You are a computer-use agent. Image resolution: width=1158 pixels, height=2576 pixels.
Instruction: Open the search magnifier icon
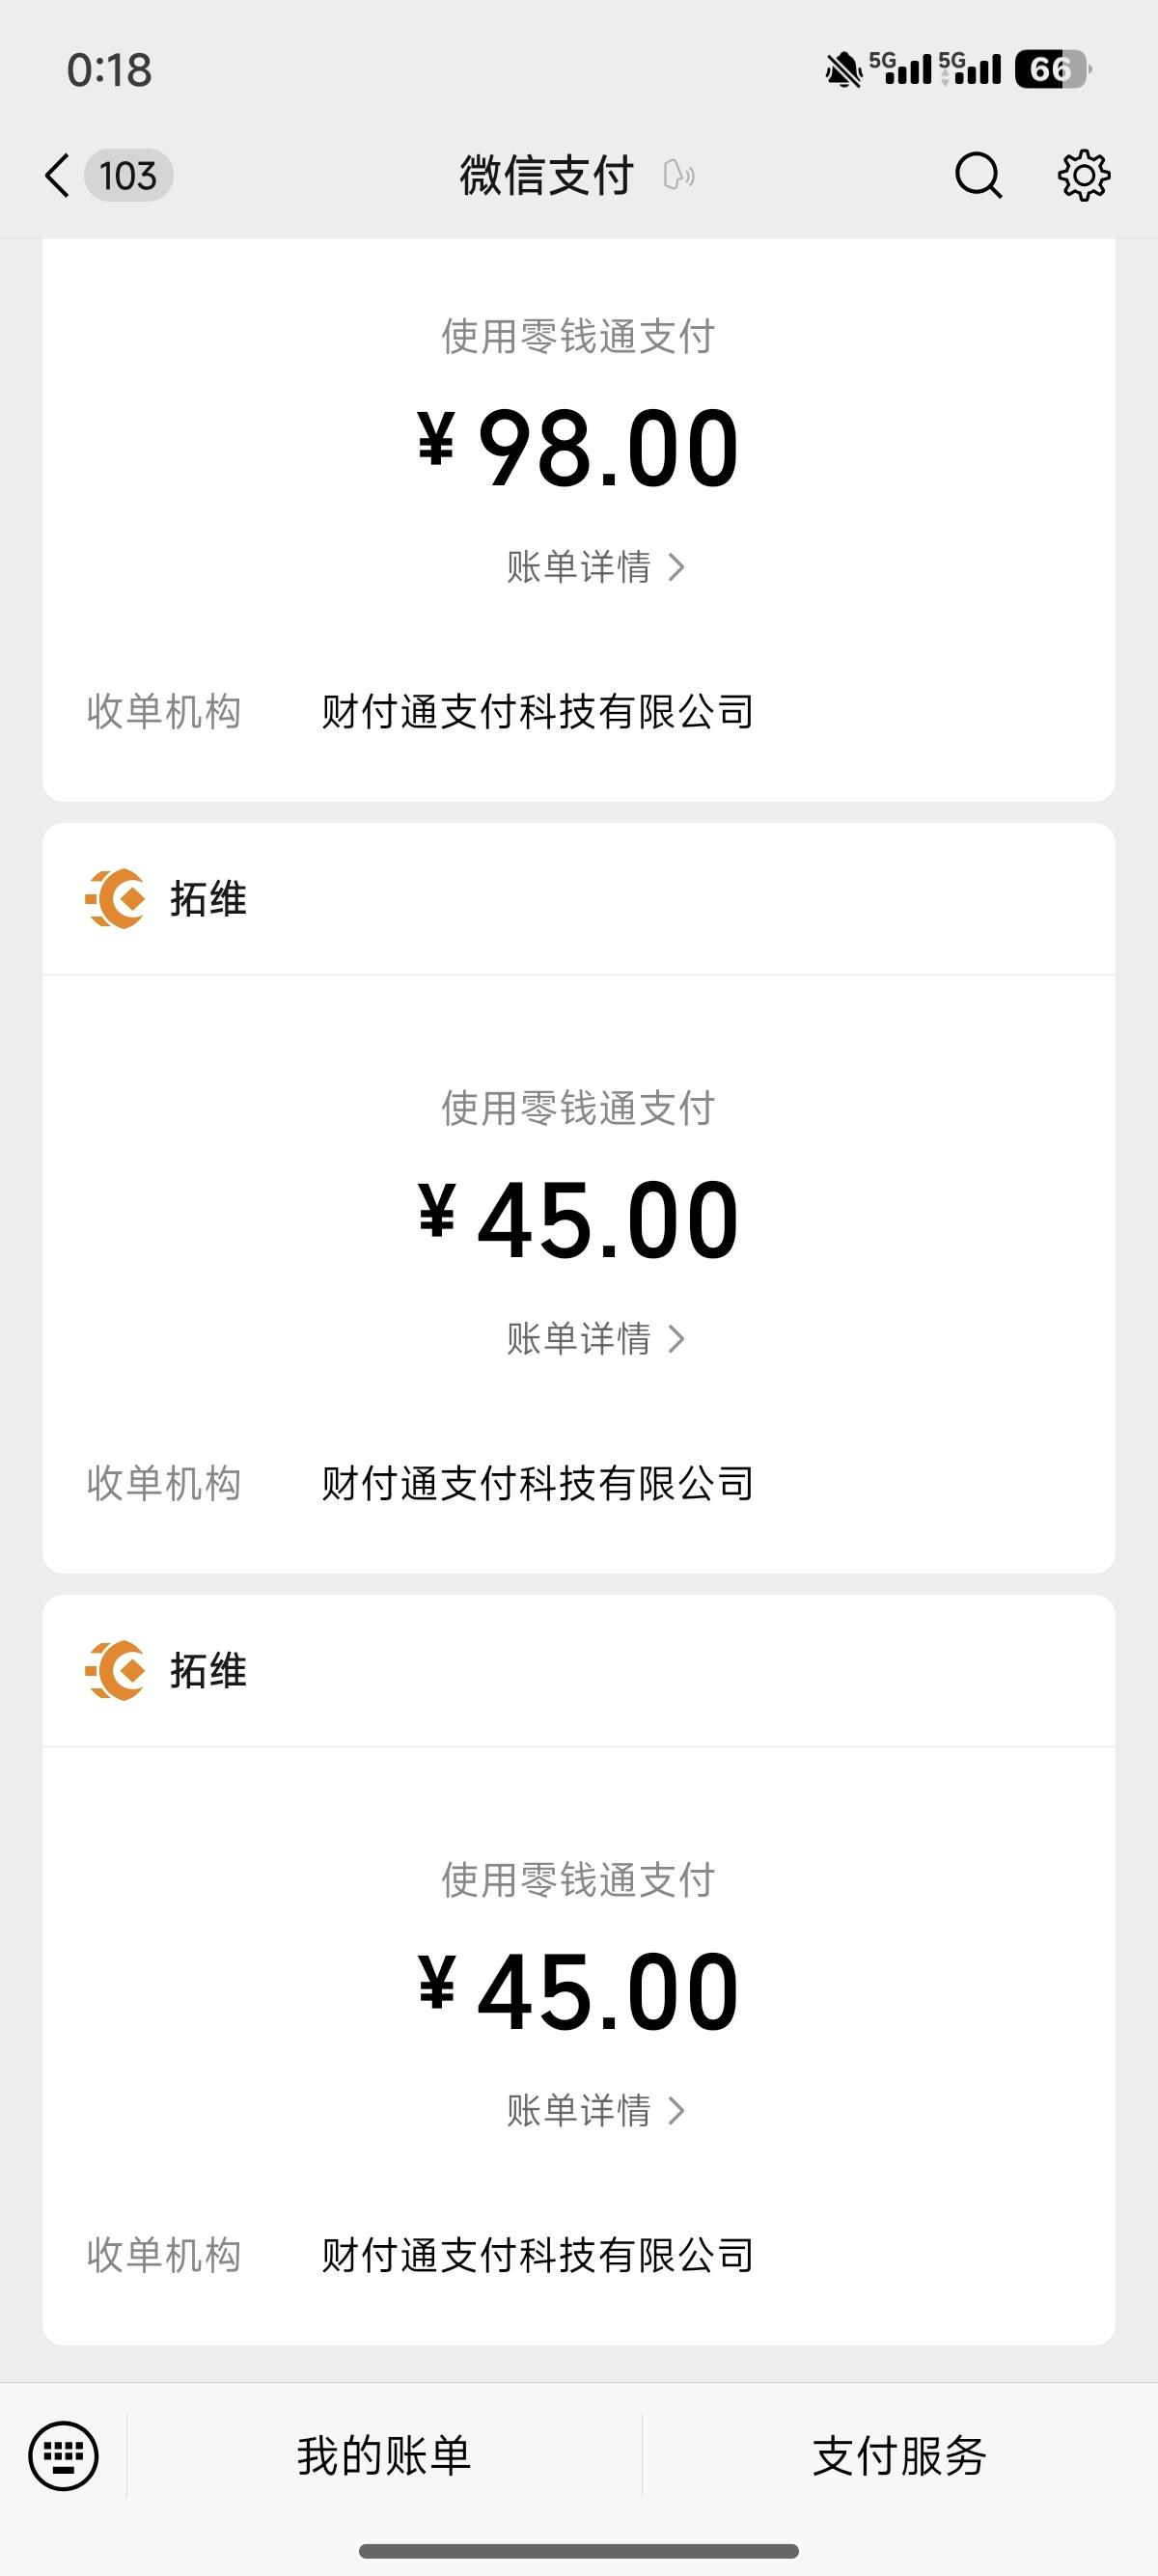[x=977, y=176]
